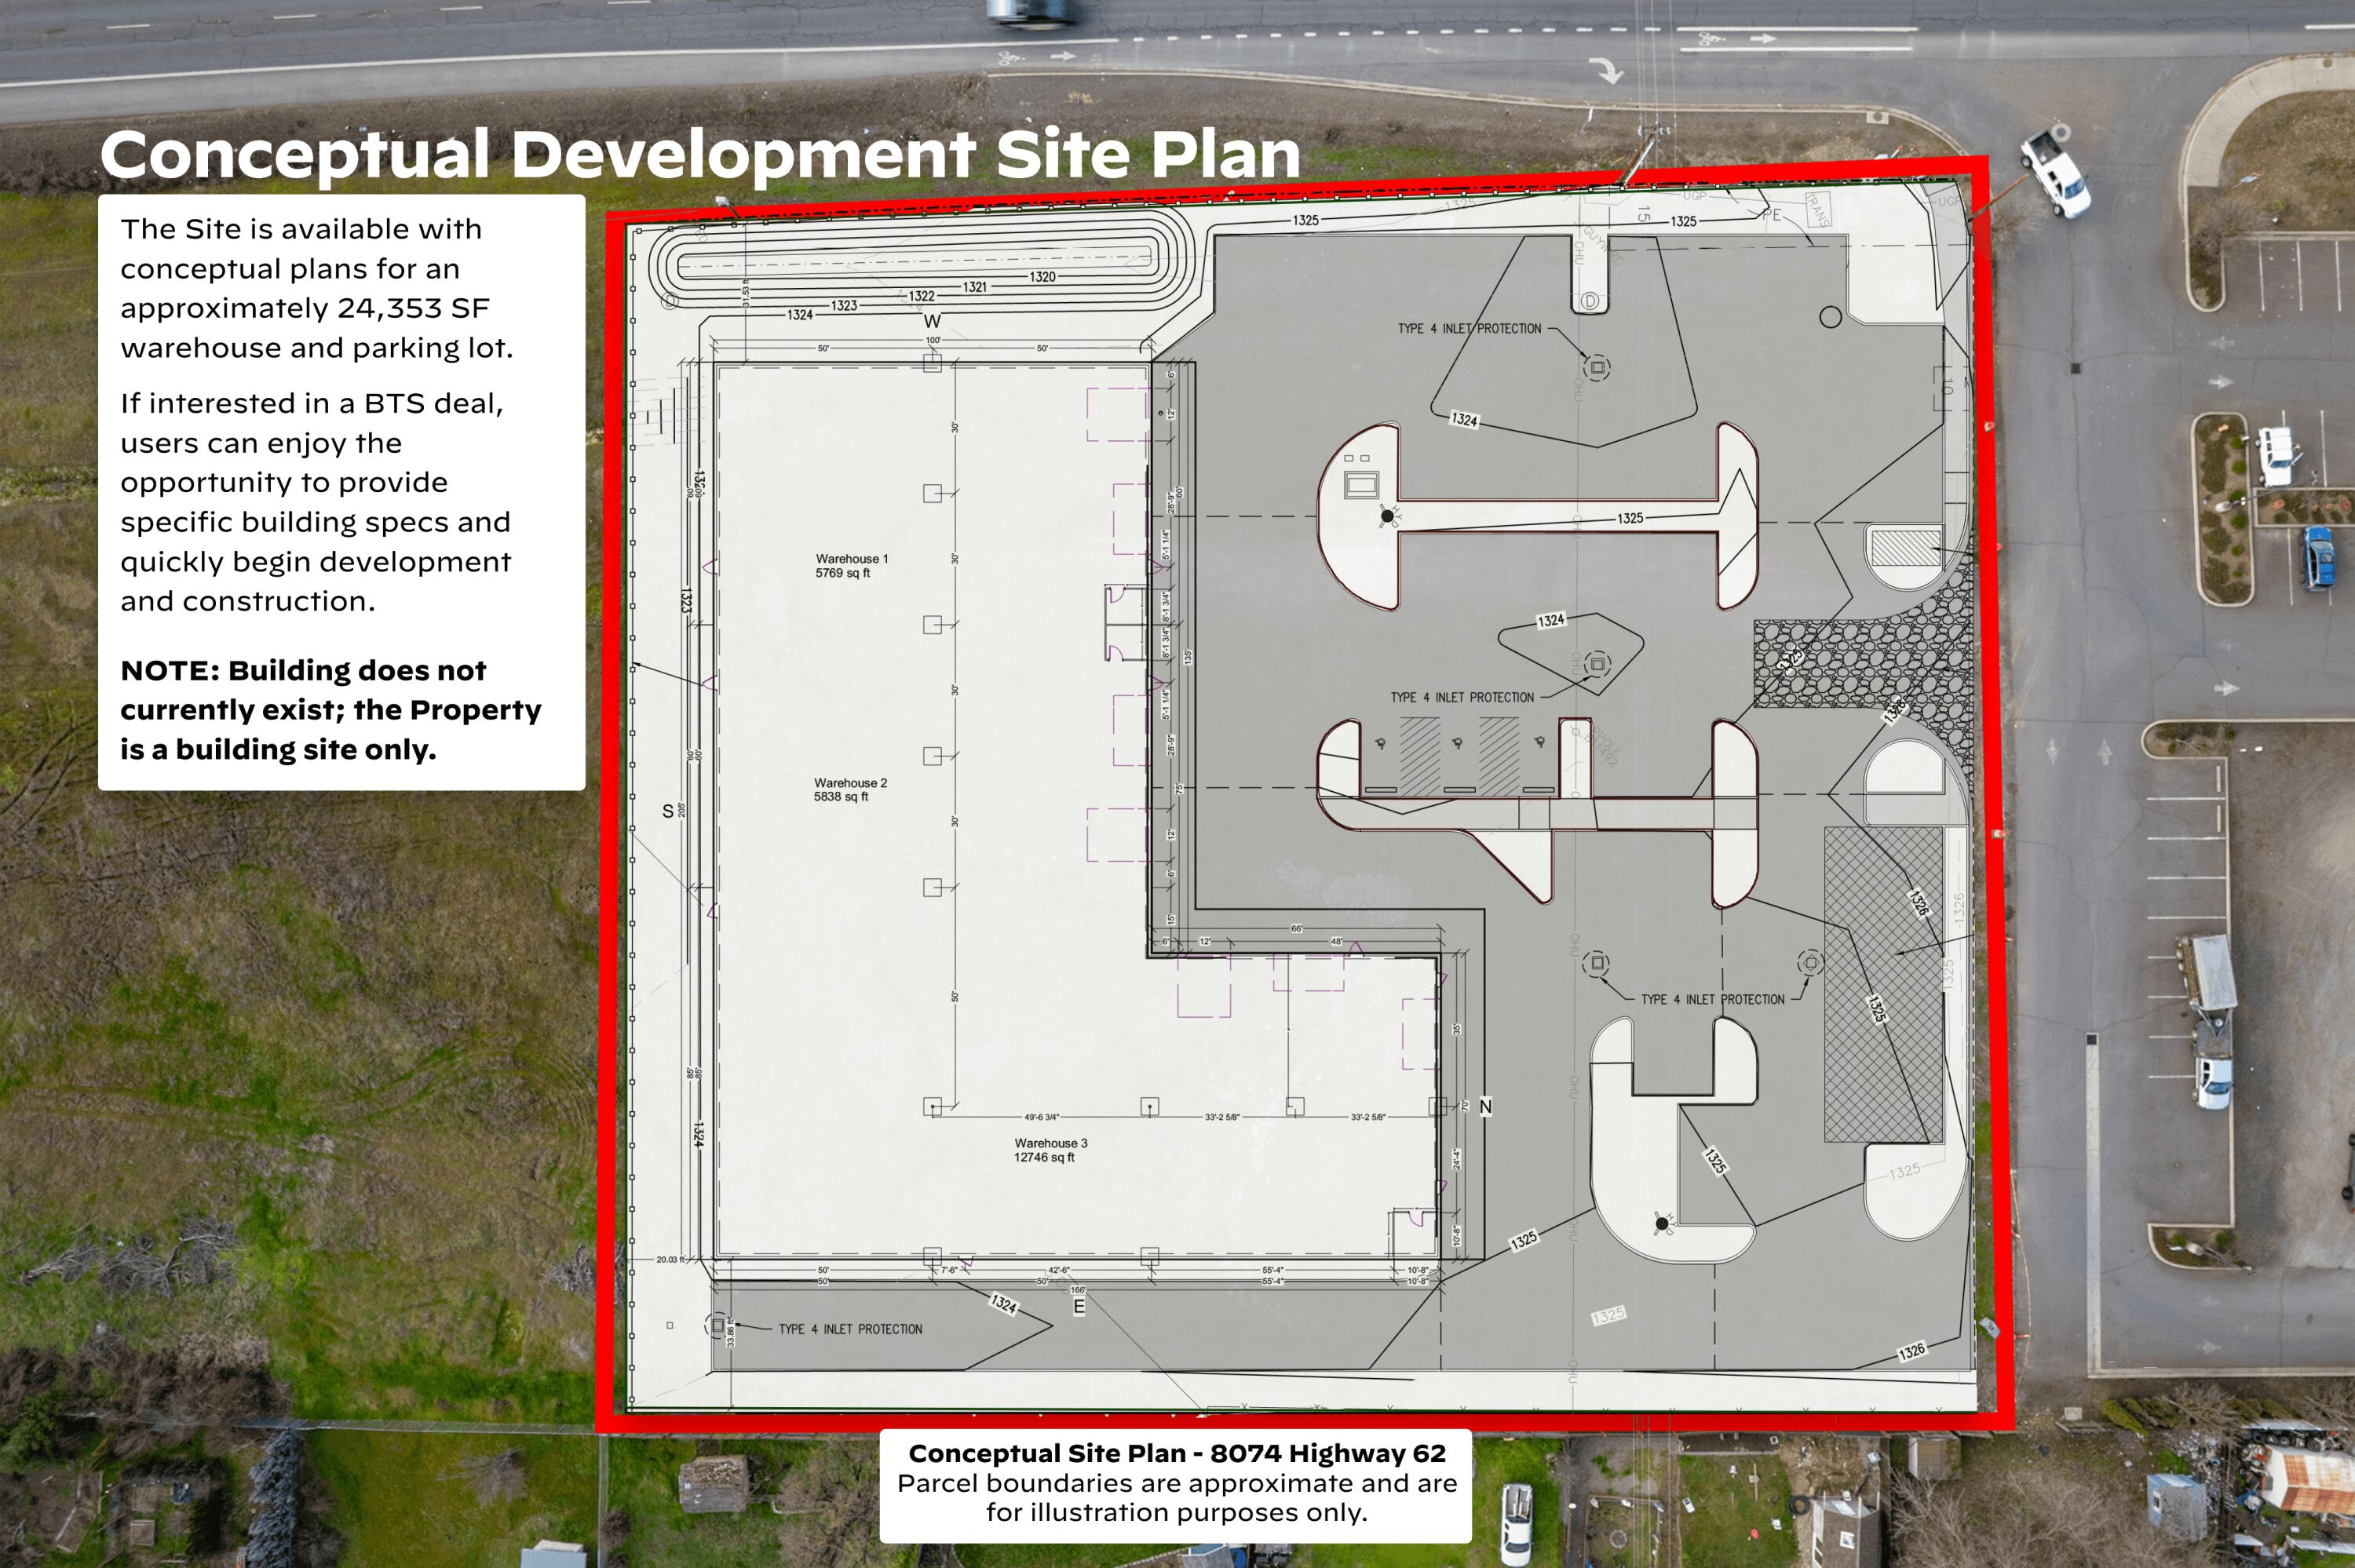Click the top TYPE 4 INLET PROTECTION label
Image resolution: width=2355 pixels, height=1568 pixels.
1469,329
